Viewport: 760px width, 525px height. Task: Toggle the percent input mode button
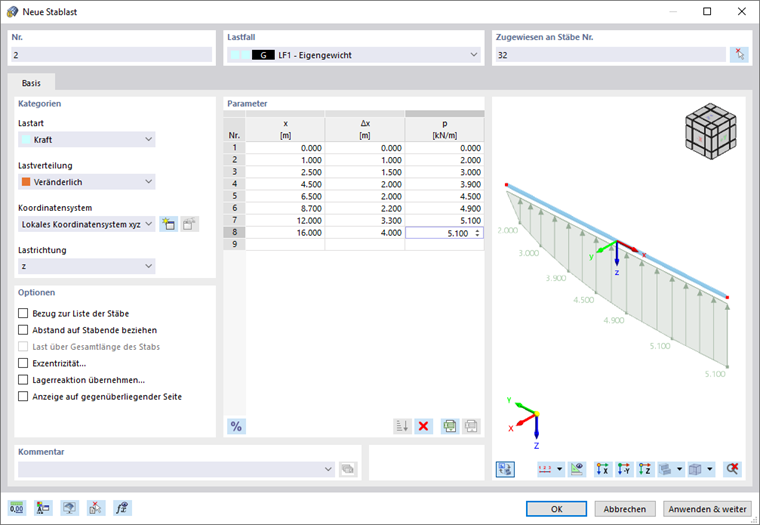click(x=236, y=426)
